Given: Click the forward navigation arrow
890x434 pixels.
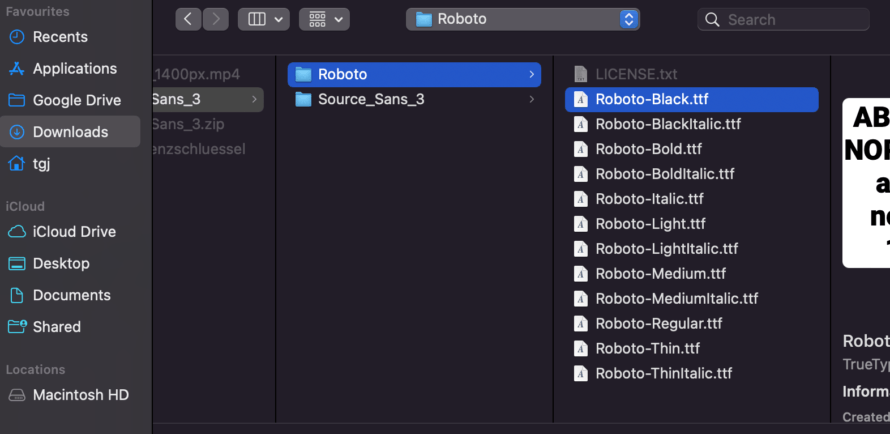Looking at the screenshot, I should click(216, 19).
